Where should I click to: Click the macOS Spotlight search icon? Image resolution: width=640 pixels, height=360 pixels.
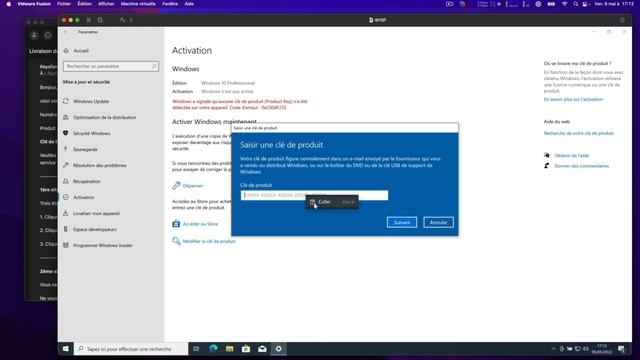click(576, 4)
